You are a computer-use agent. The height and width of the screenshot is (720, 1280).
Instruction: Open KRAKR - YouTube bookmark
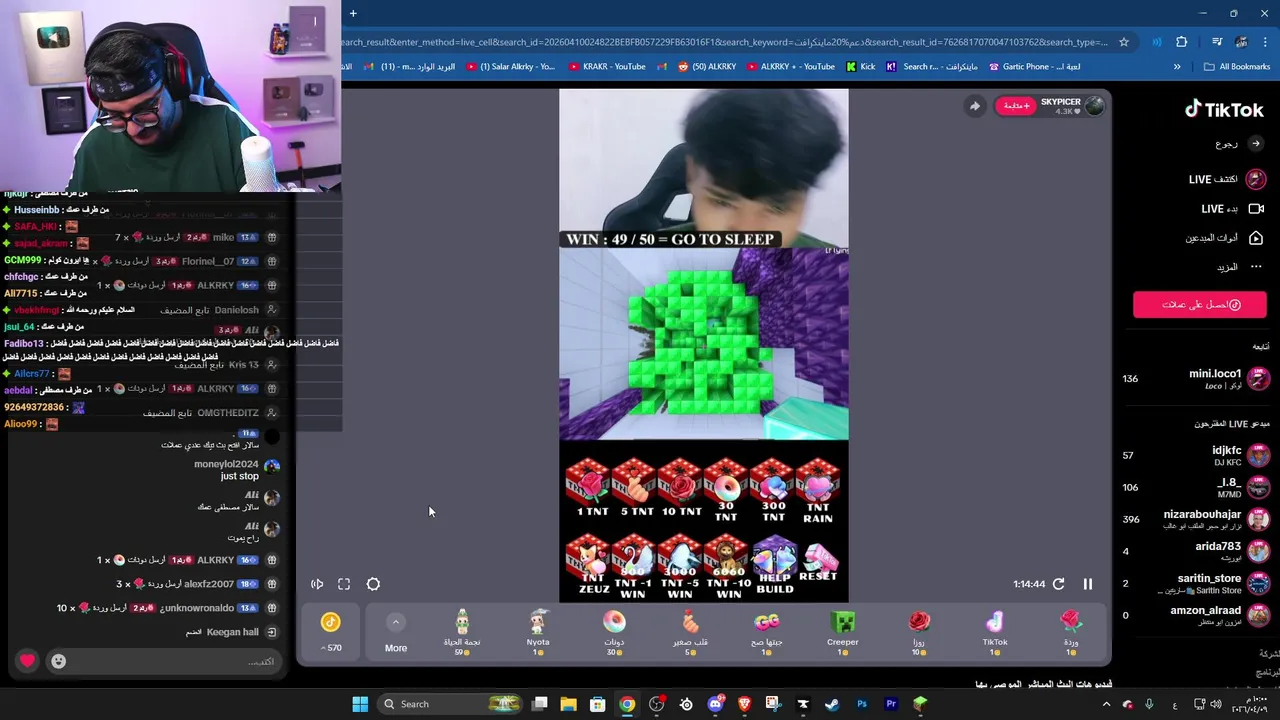pyautogui.click(x=607, y=67)
